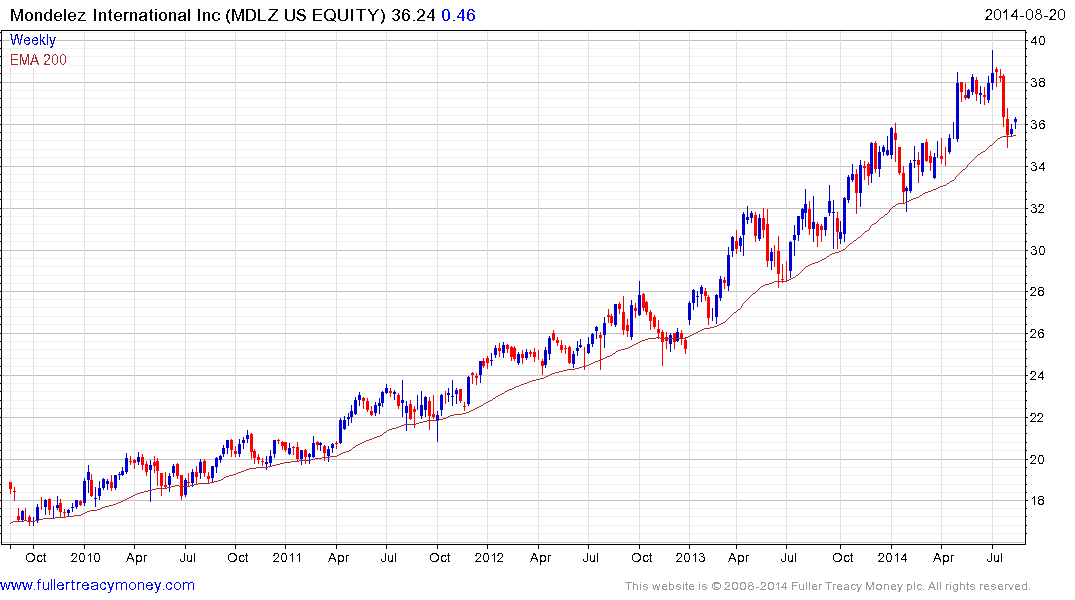The height and width of the screenshot is (600, 1075).
Task: Click the EMA 200 legend label
Action: [x=38, y=60]
